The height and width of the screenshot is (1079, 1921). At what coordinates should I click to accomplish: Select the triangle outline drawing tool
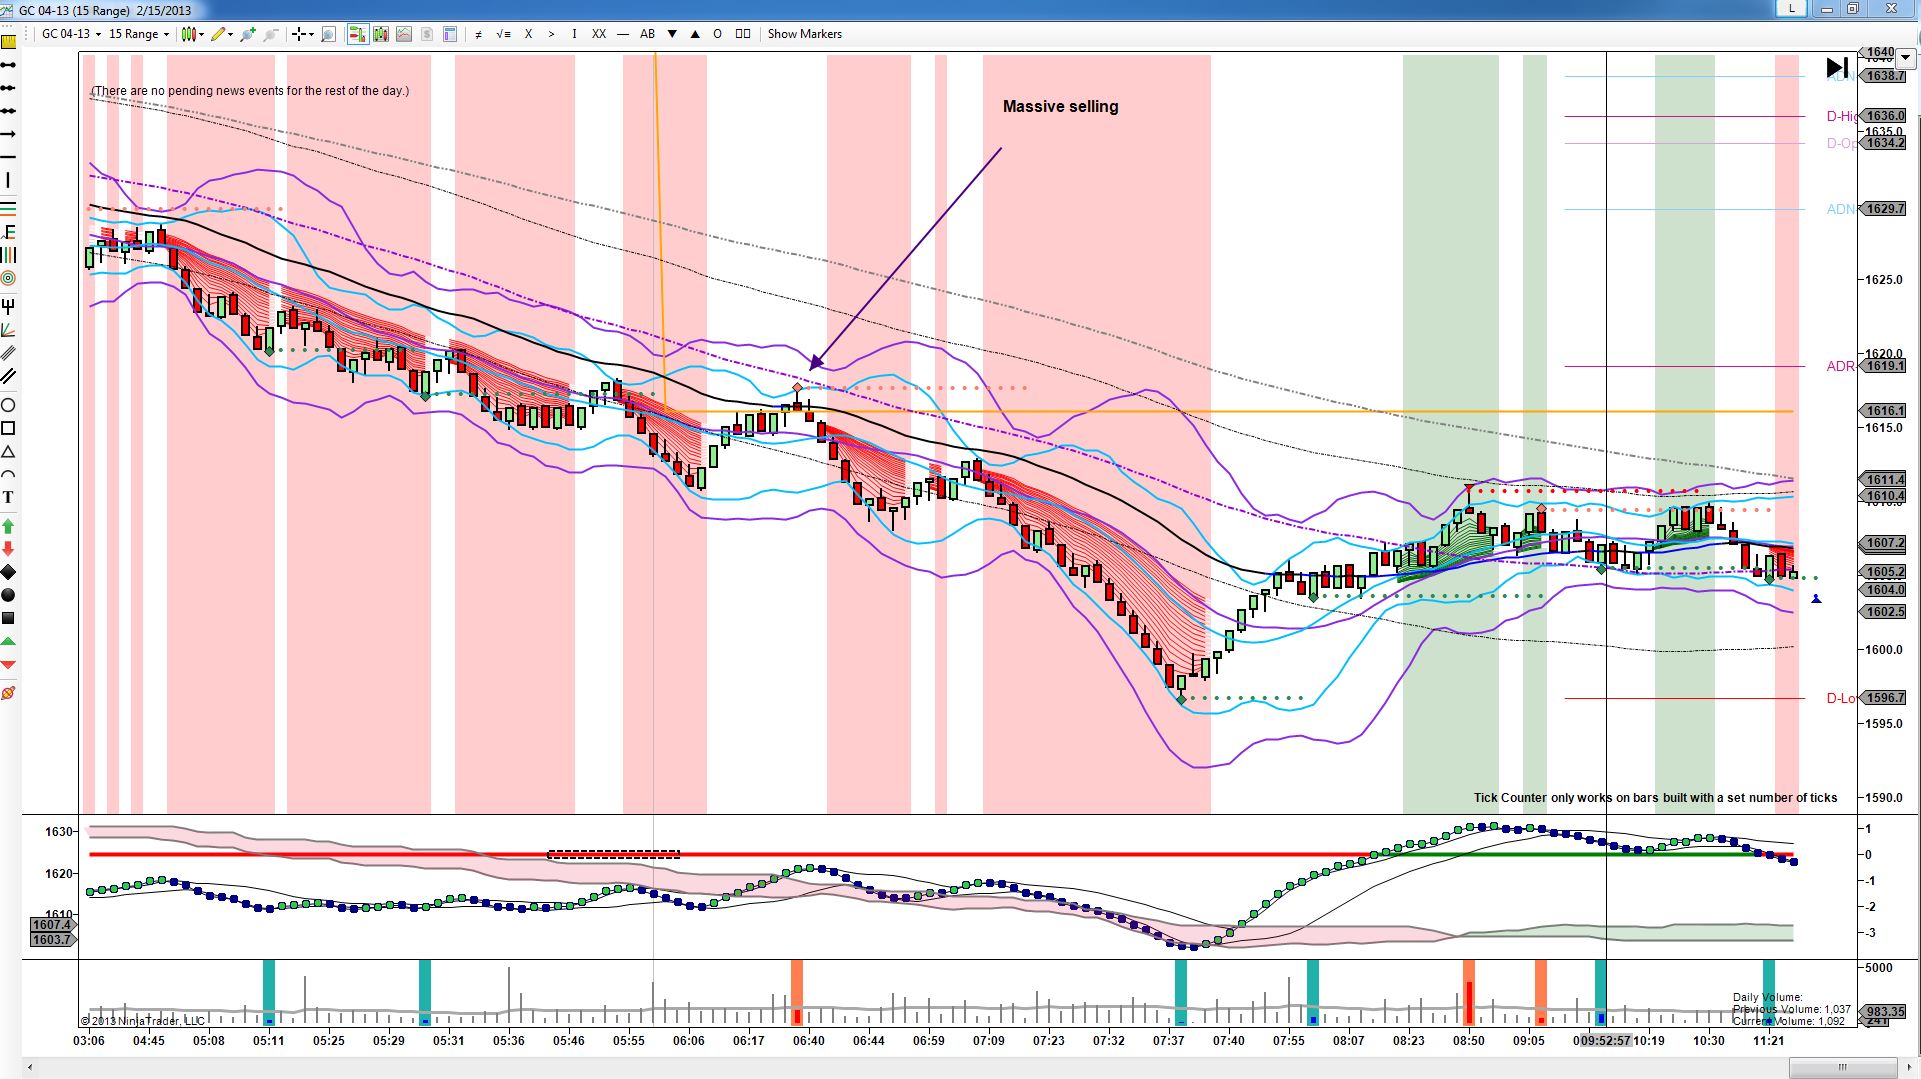[9, 452]
